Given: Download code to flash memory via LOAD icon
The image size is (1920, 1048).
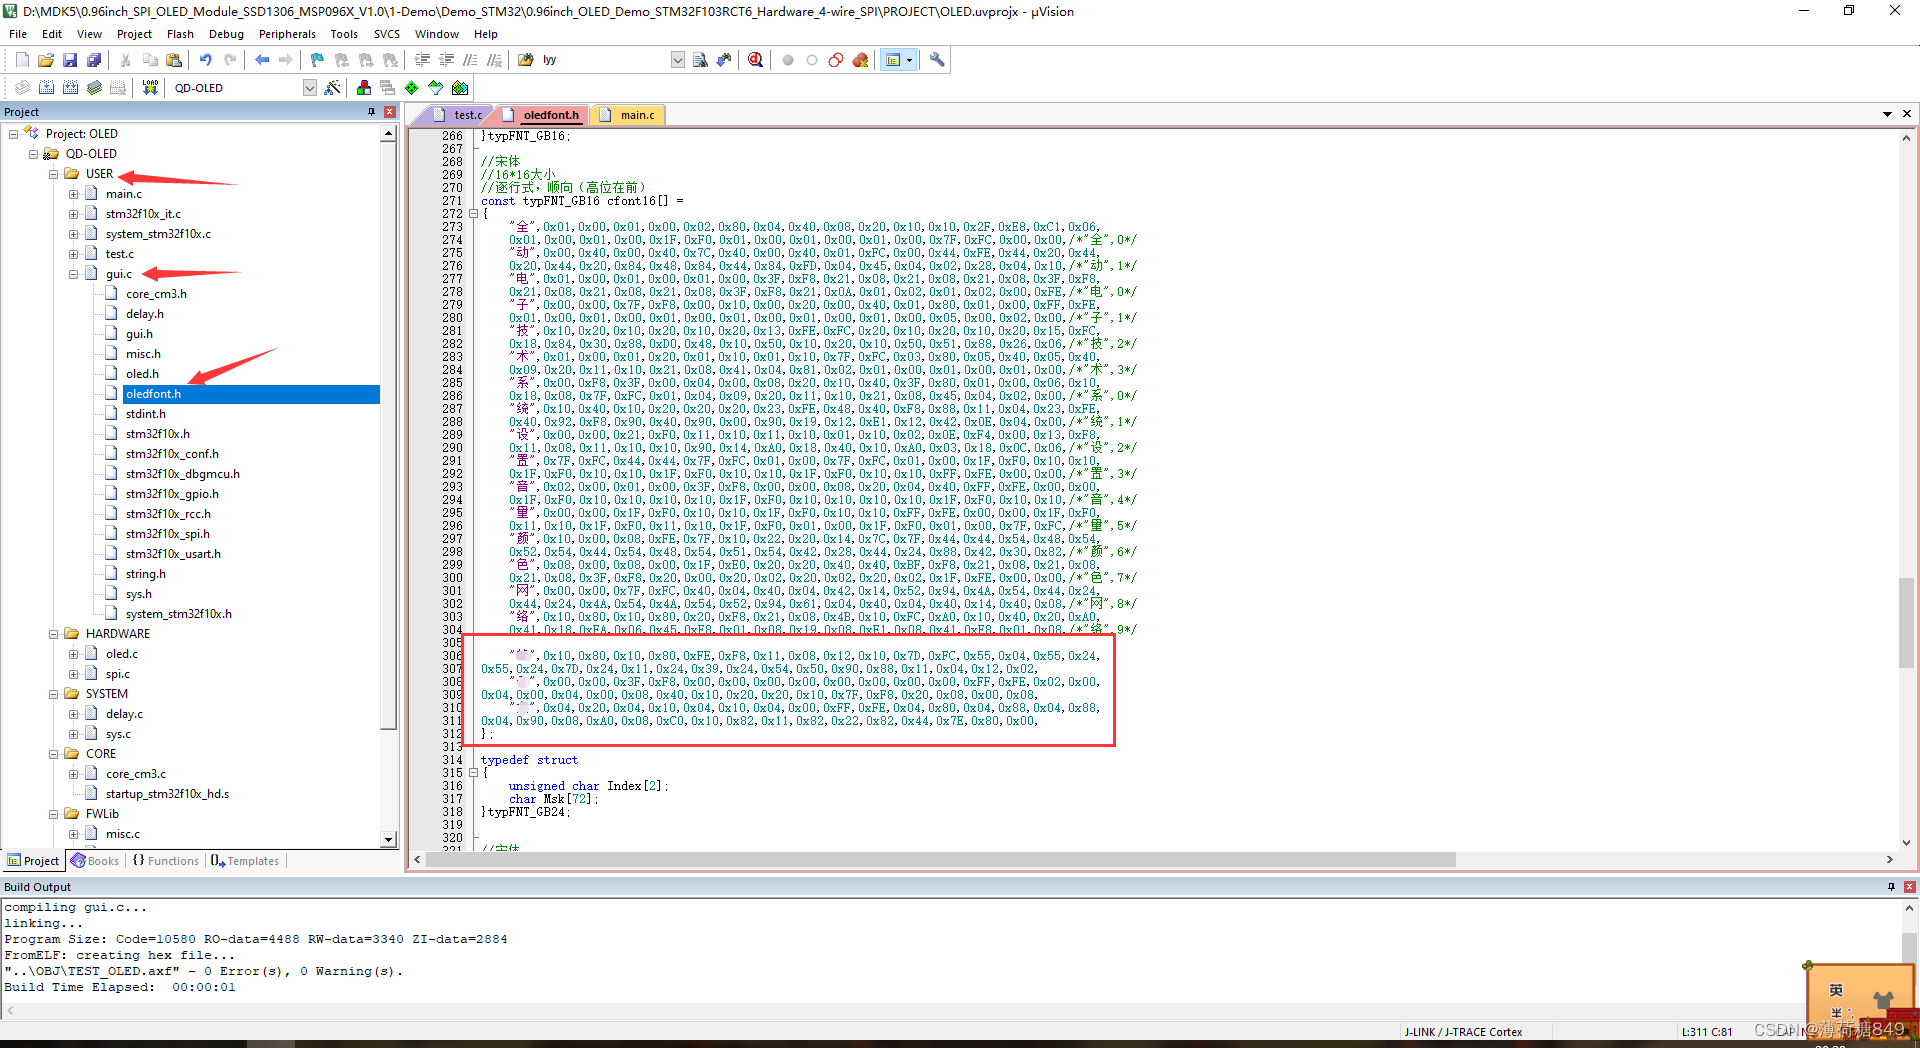Looking at the screenshot, I should point(148,87).
